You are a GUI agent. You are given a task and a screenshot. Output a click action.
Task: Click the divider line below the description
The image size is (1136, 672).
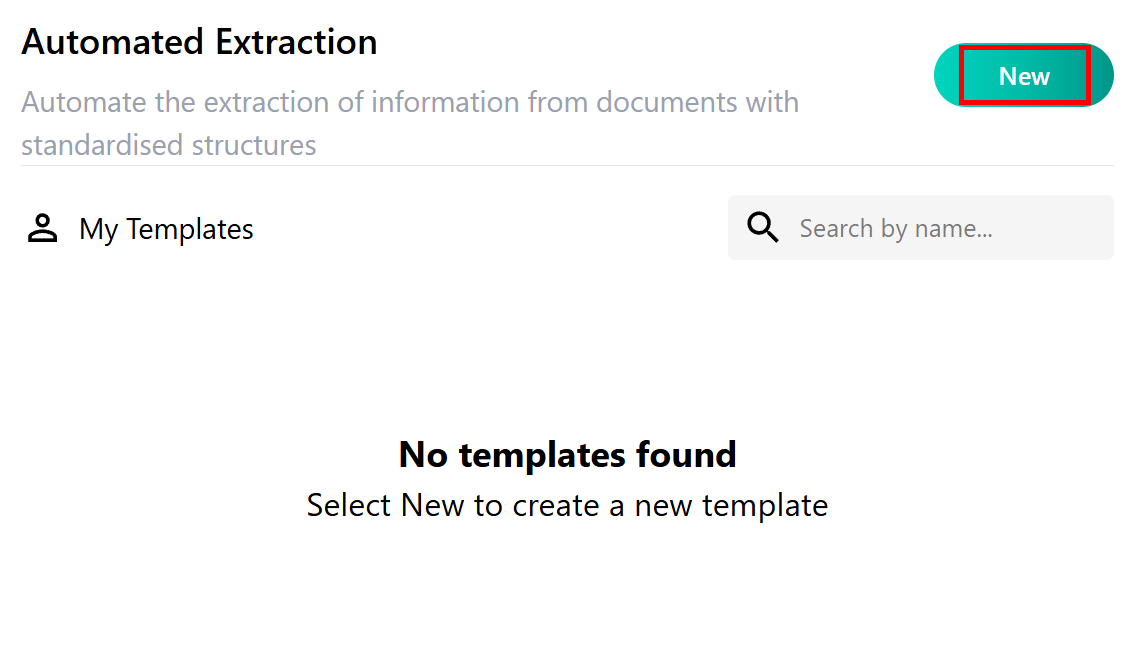[567, 165]
